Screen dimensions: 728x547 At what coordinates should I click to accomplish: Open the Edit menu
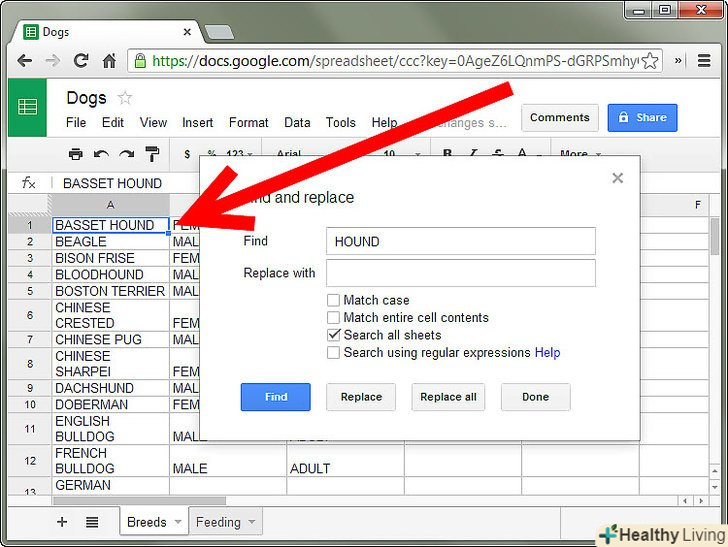click(x=113, y=123)
